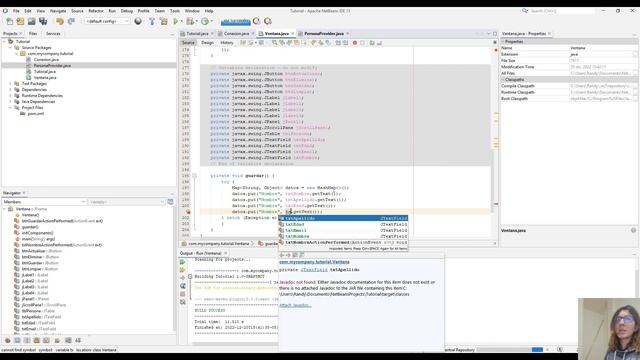Click the blue progress bar in status bar

[x=537, y=350]
